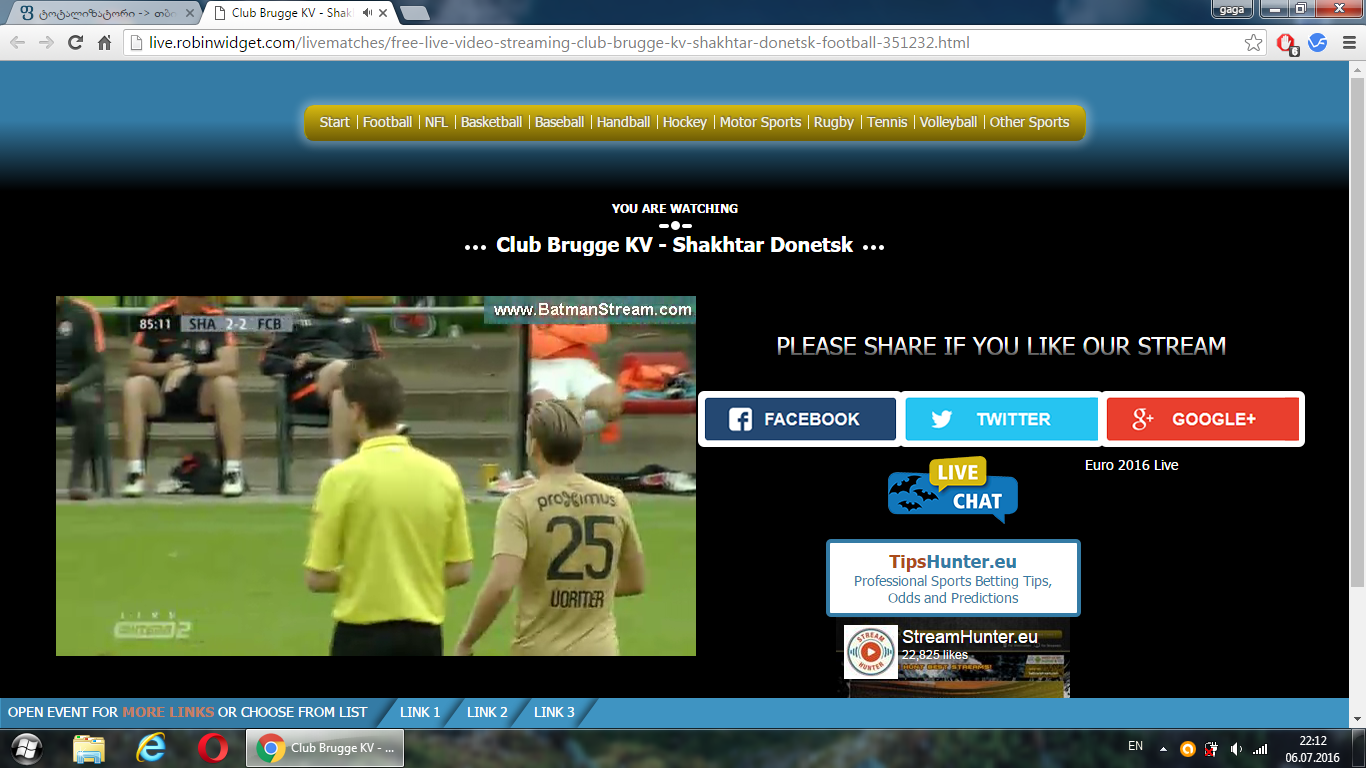1366x768 pixels.
Task: Open the orange Avast tray icon
Action: (x=1188, y=748)
